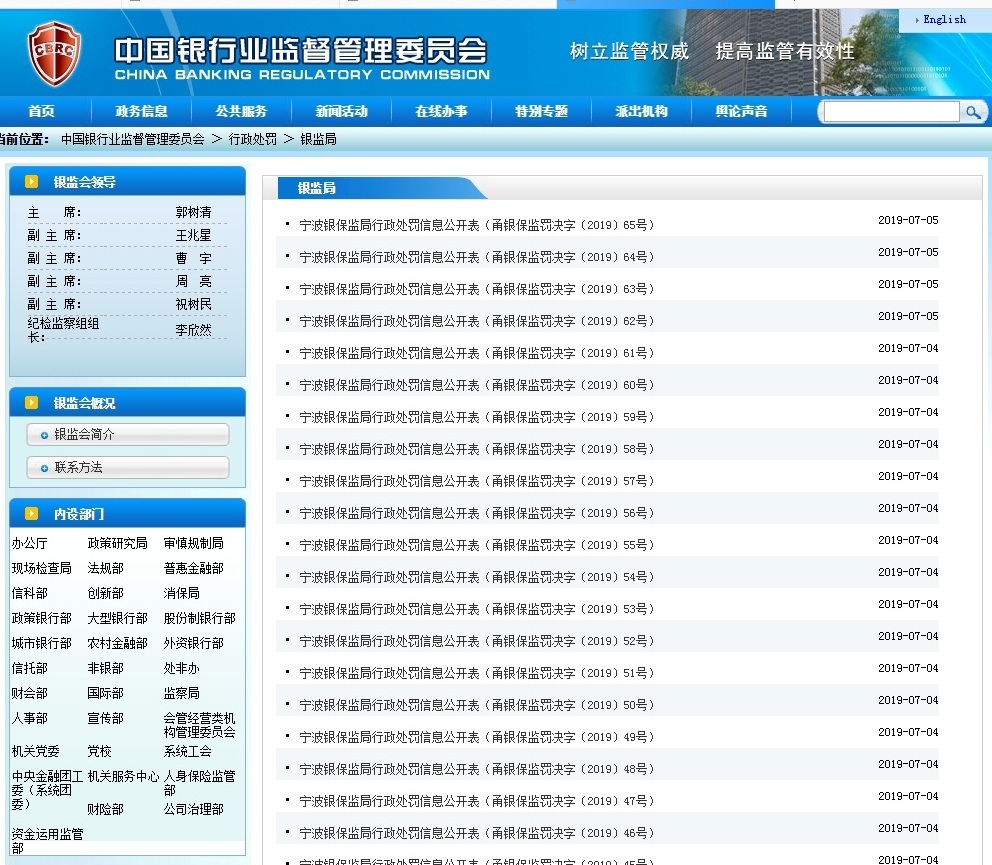Open the 大型银行部 department link
The height and width of the screenshot is (865, 992).
[x=118, y=618]
